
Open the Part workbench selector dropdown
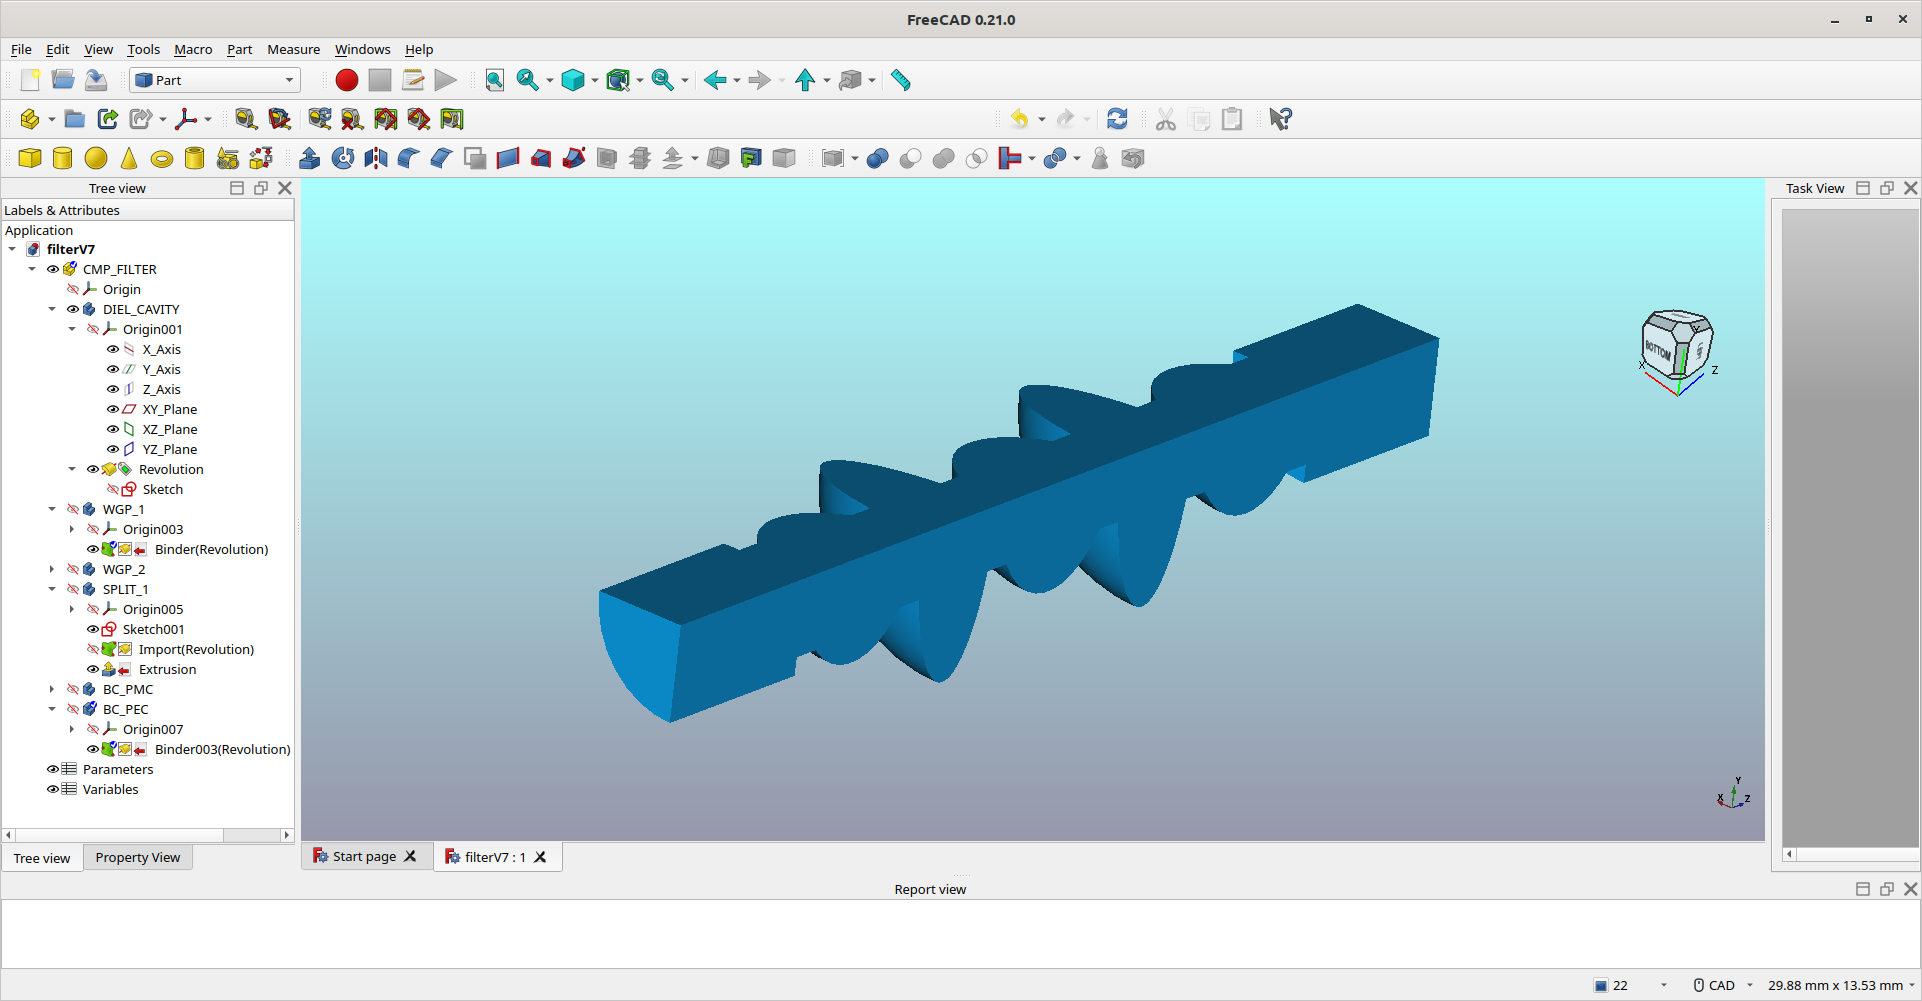pos(215,80)
